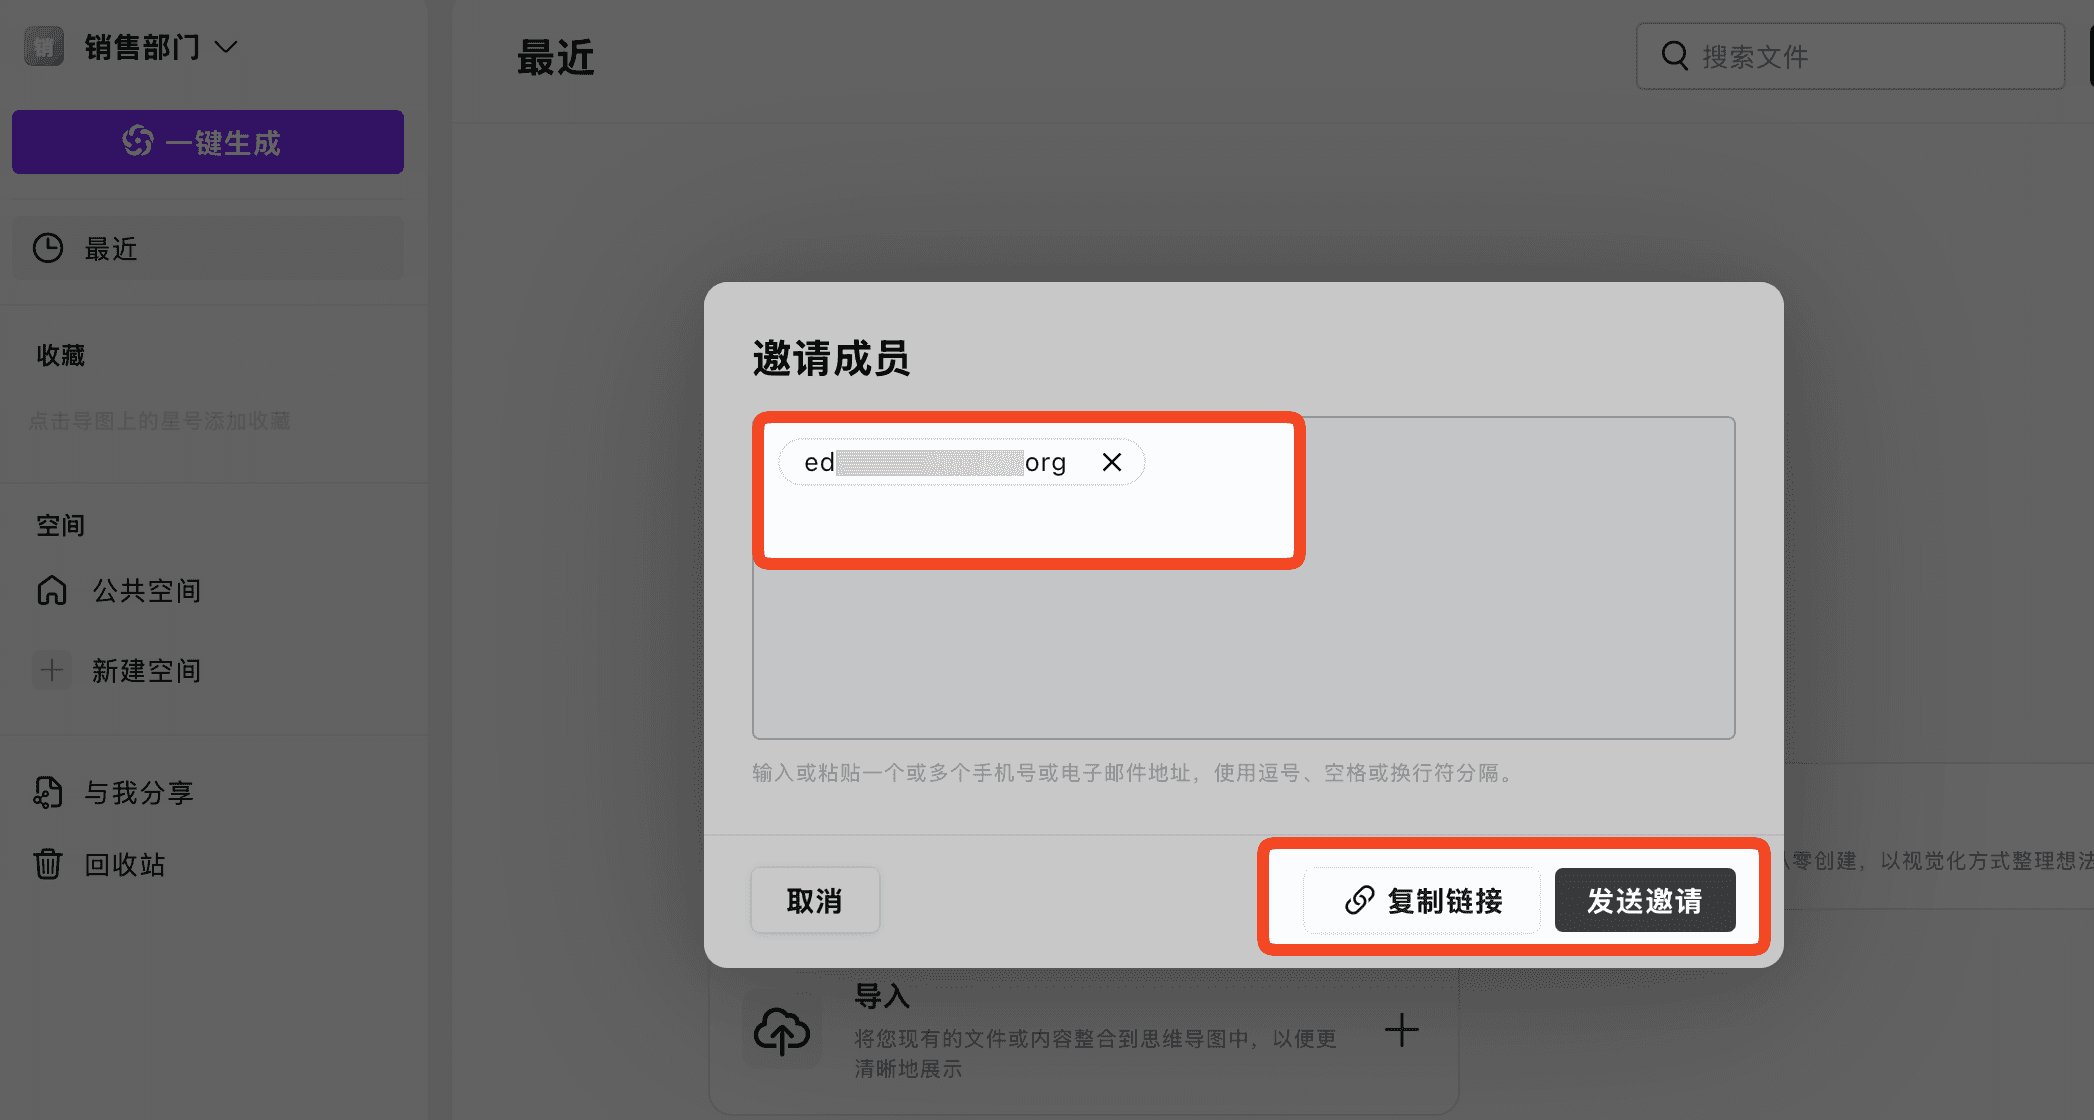Click the 收藏 section header
This screenshot has height=1120, width=2094.
(61, 356)
